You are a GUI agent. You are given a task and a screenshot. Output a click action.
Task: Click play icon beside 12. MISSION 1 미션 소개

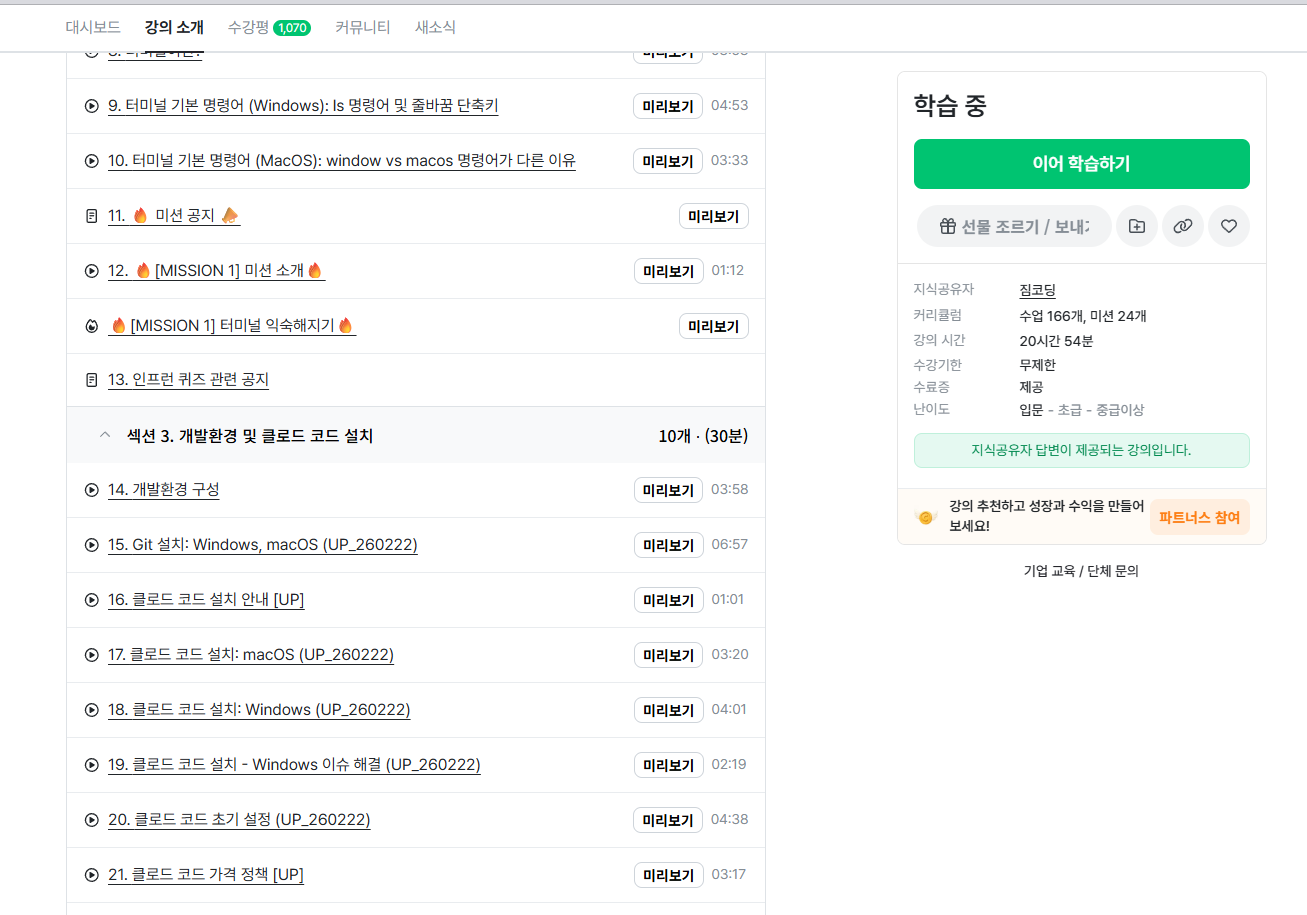coord(92,271)
